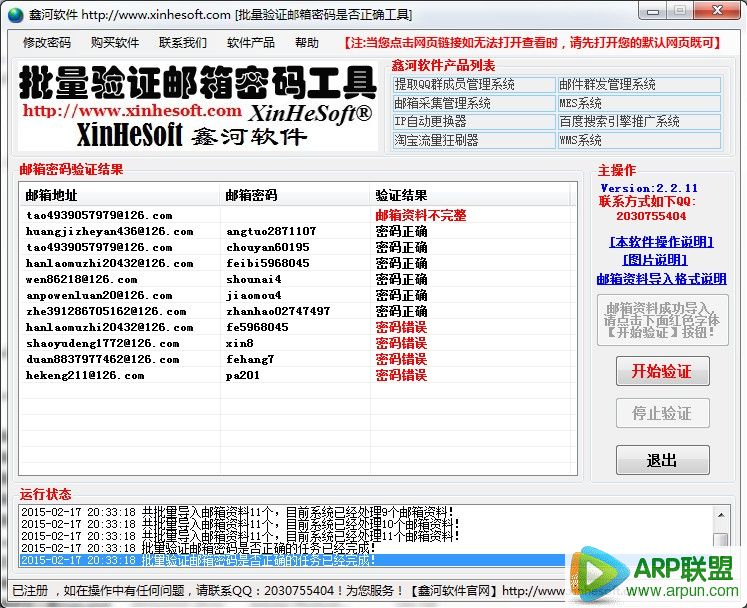
Task: Open the 购买软件 menu
Action: click(115, 43)
